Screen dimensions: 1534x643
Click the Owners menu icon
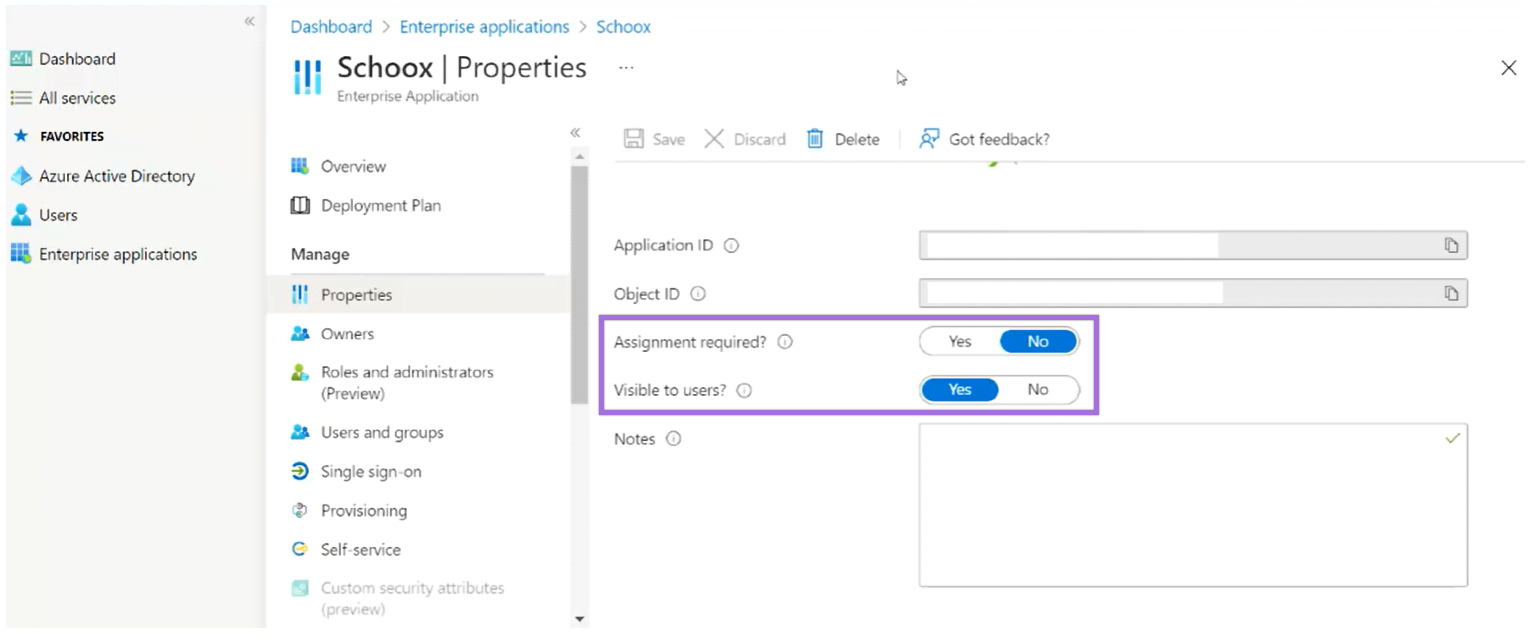(x=300, y=334)
